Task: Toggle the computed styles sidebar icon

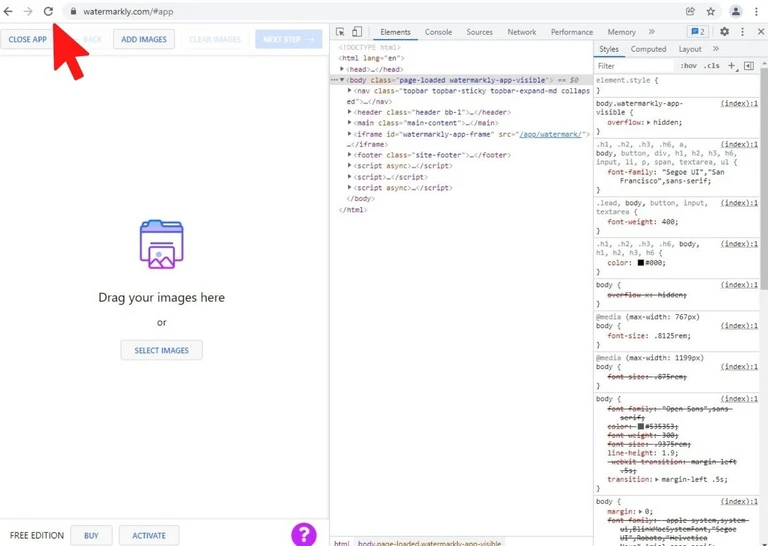Action: 749,66
